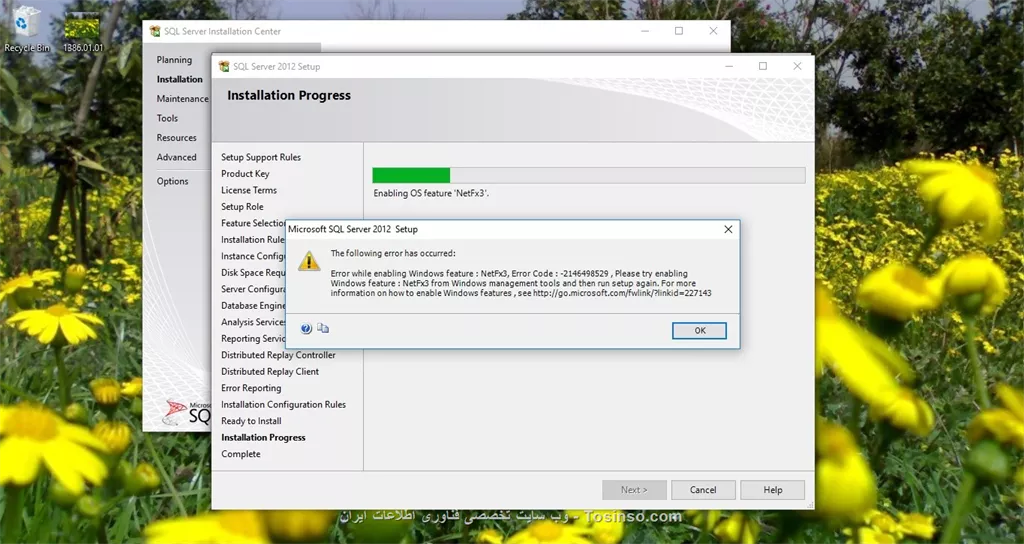The height and width of the screenshot is (544, 1024).
Task: Select the Complete step
Action: click(240, 454)
